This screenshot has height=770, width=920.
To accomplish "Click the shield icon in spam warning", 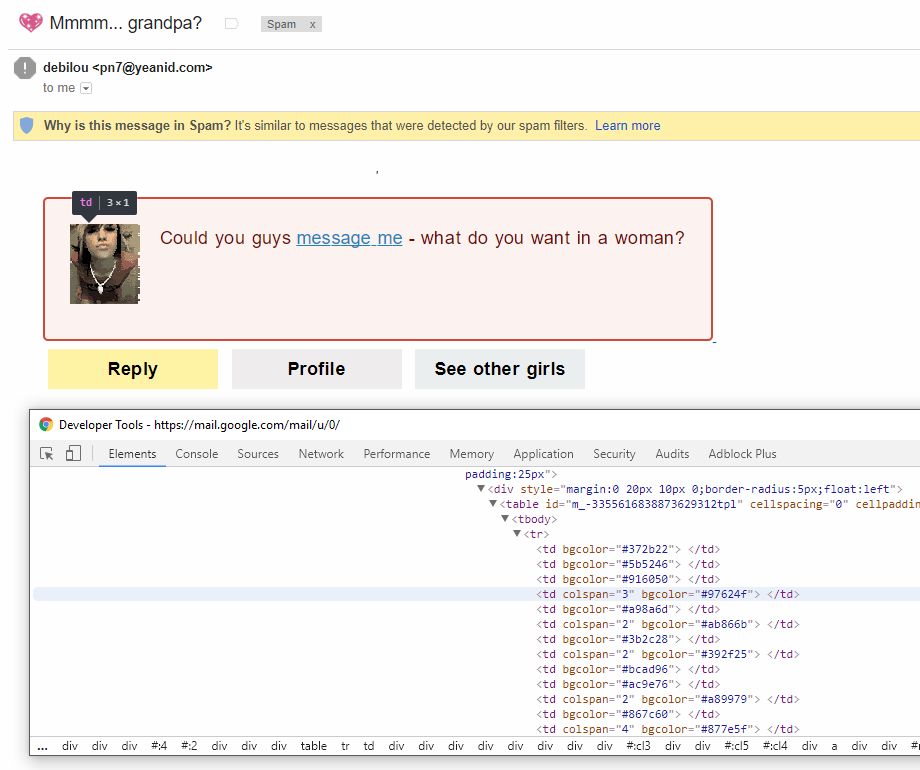I will click(26, 125).
